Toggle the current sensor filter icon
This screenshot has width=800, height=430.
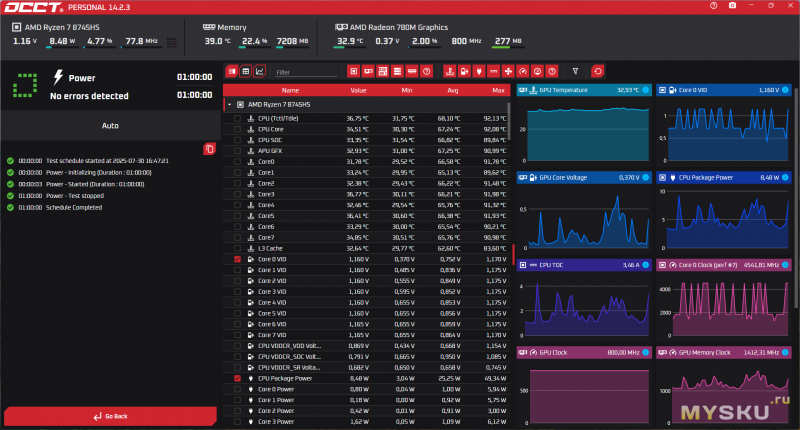pyautogui.click(x=493, y=71)
